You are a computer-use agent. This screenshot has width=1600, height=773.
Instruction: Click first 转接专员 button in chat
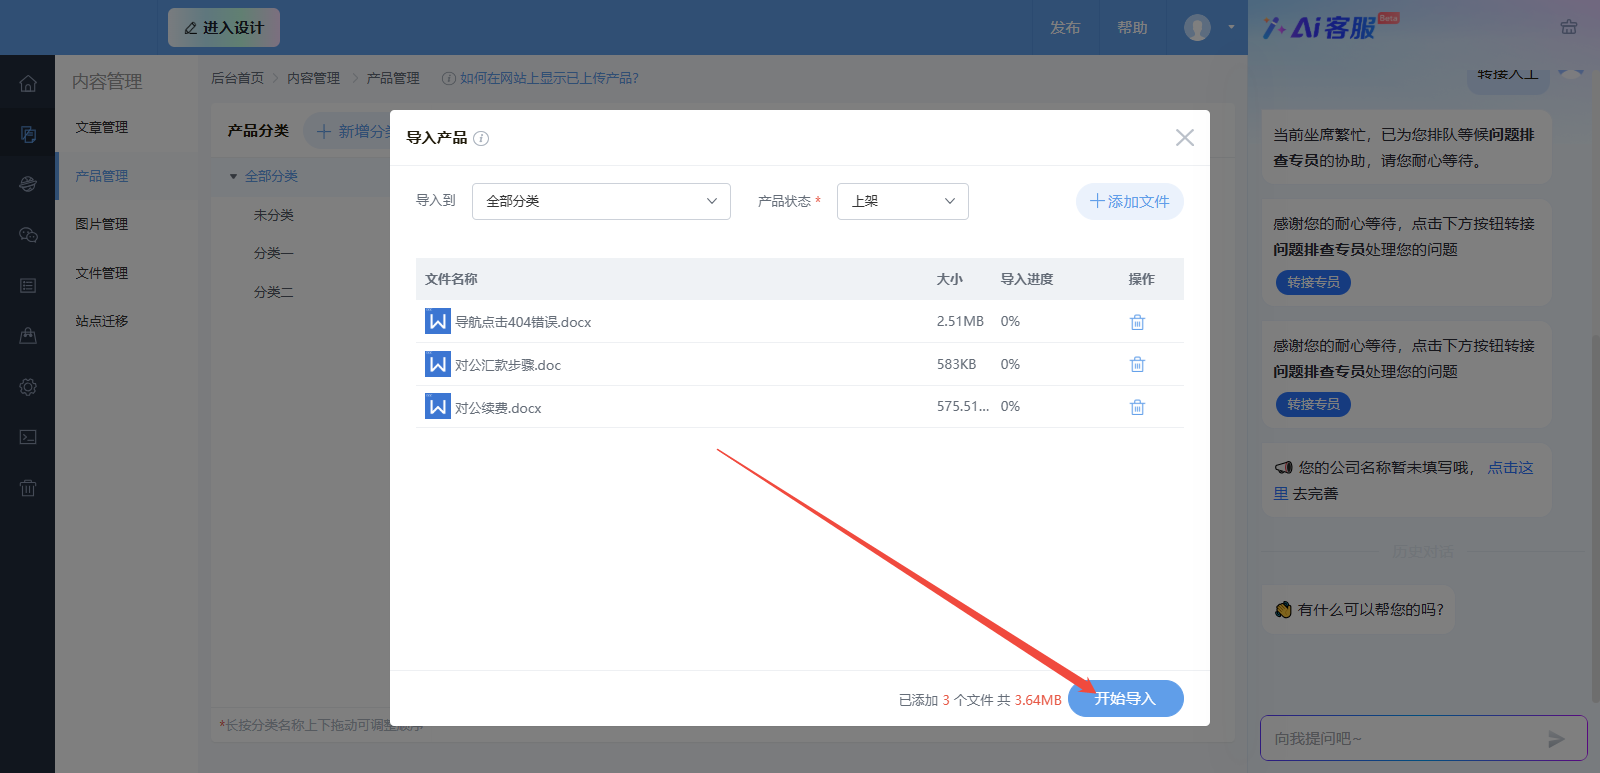click(x=1313, y=282)
